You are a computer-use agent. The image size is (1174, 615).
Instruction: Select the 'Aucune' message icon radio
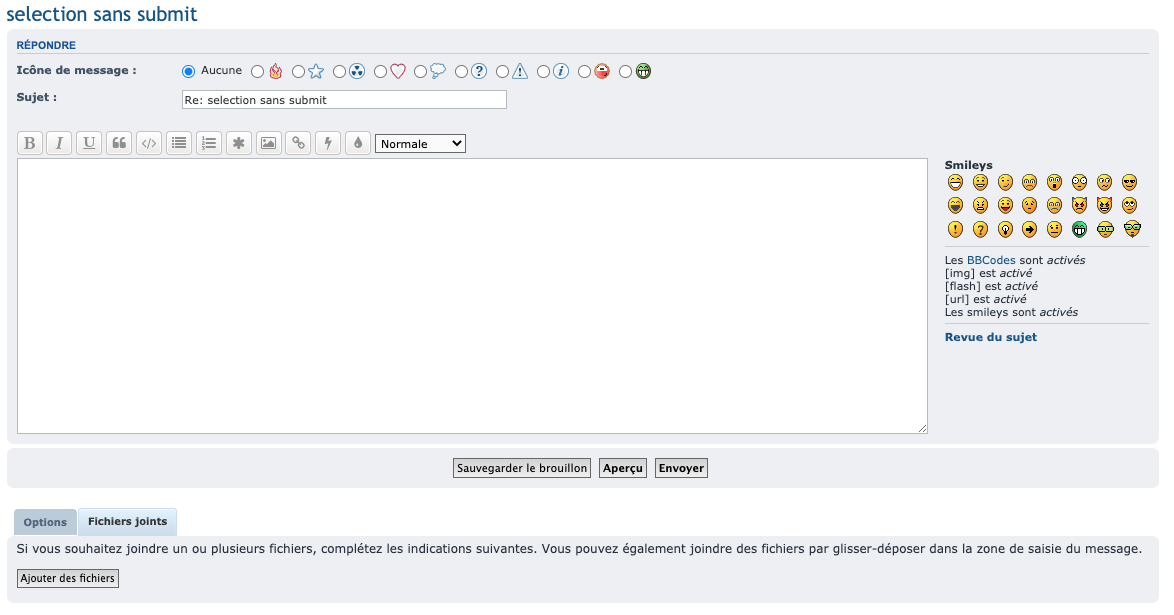(188, 71)
